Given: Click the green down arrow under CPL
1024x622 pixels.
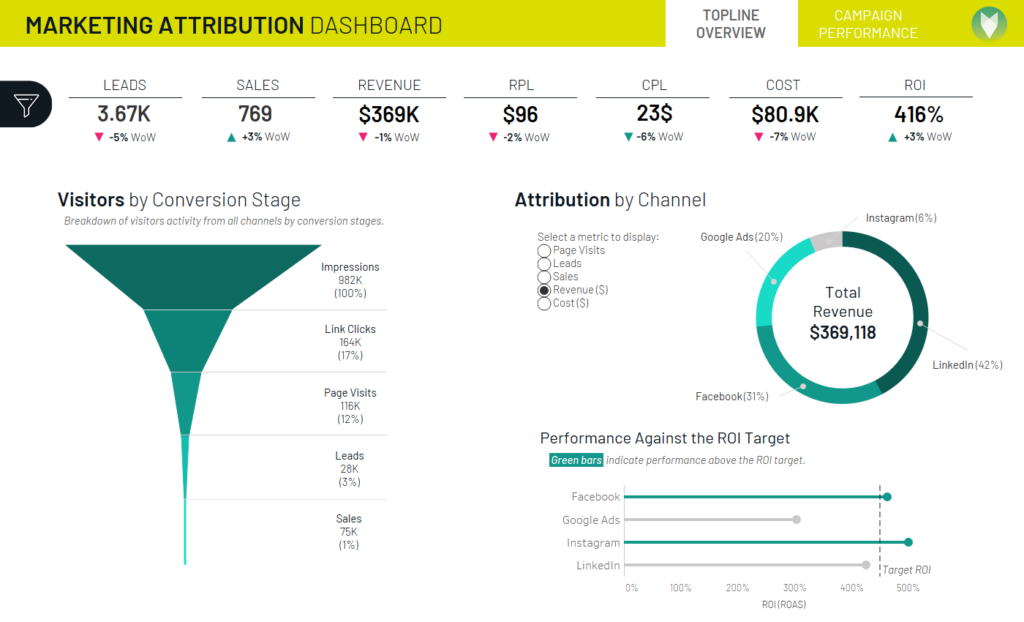Looking at the screenshot, I should click(628, 137).
